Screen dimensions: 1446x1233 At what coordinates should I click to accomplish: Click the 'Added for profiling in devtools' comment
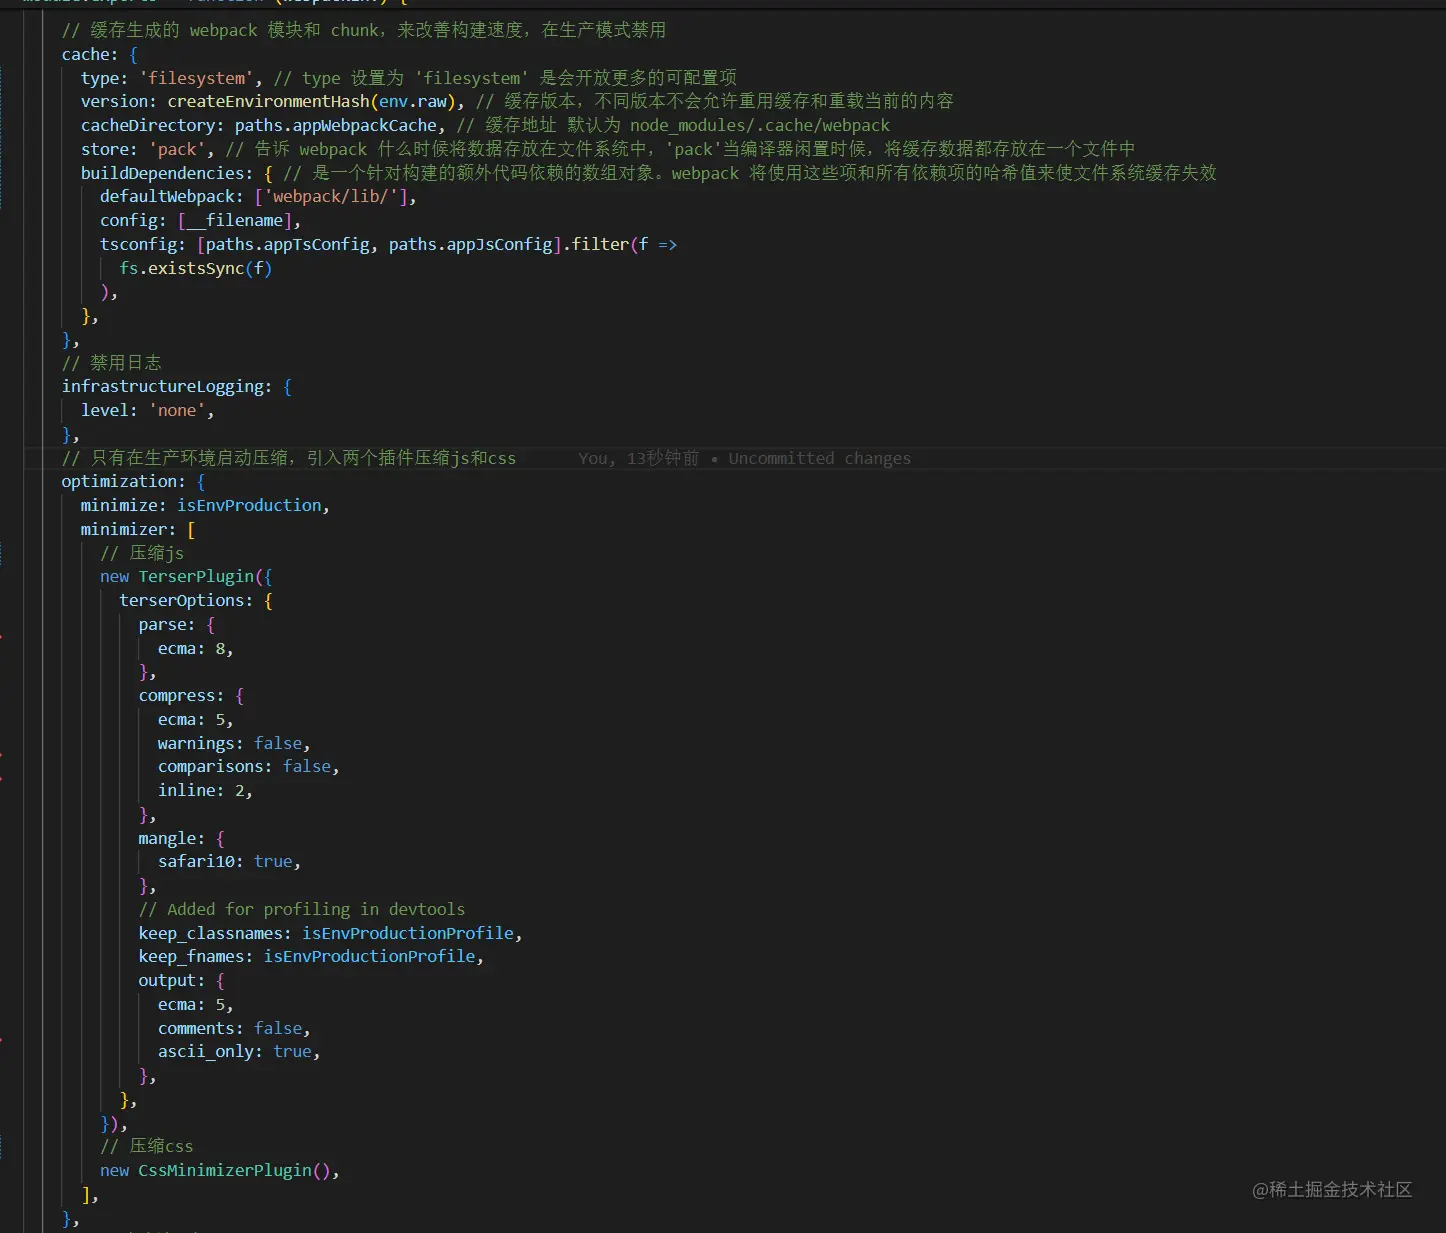pos(302,909)
